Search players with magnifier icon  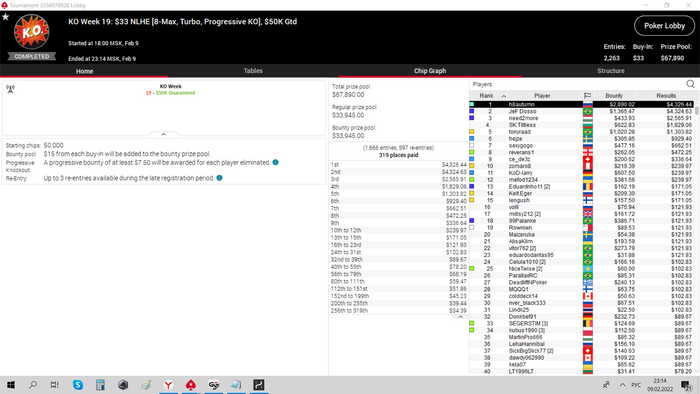pyautogui.click(x=690, y=84)
